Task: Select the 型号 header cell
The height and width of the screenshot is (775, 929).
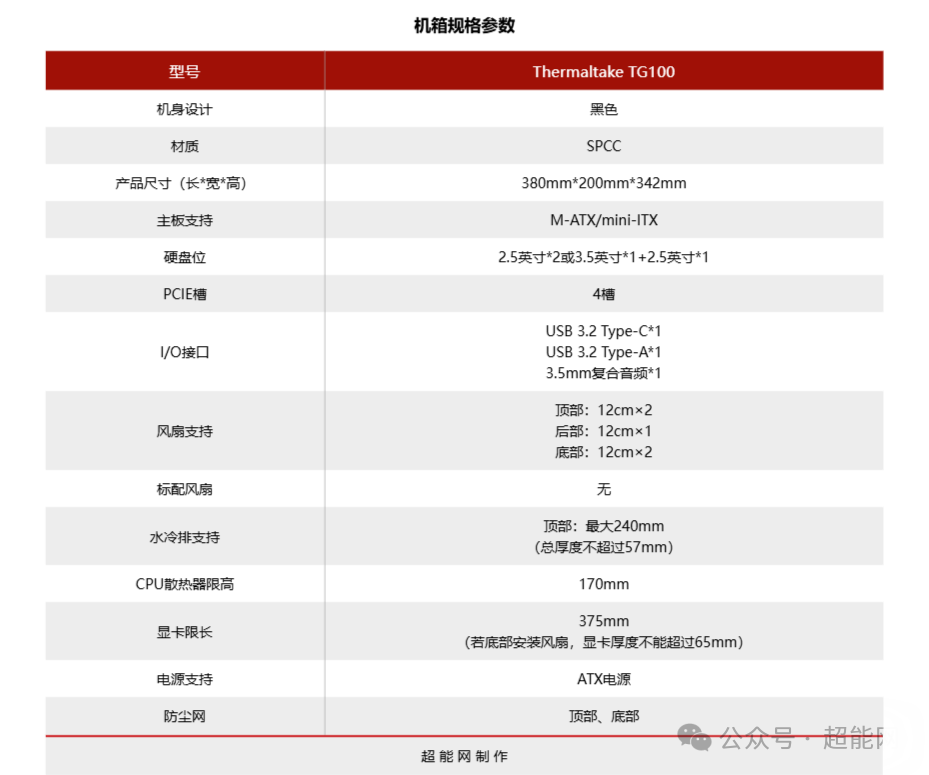Action: (x=183, y=71)
